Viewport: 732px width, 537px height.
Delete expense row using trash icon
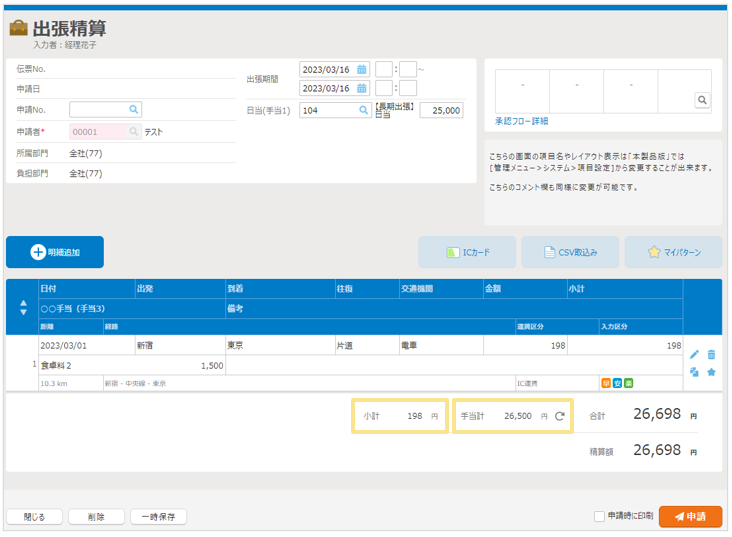pyautogui.click(x=711, y=354)
